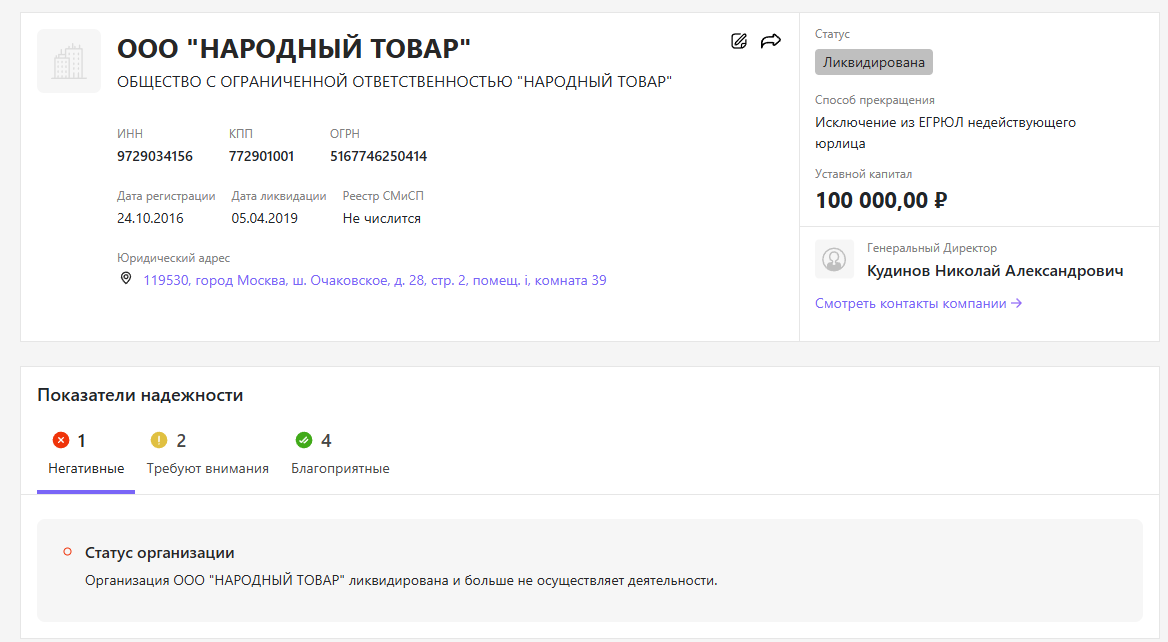The height and width of the screenshot is (642, 1168).
Task: Click the Статус организации item title
Action: coord(159,553)
